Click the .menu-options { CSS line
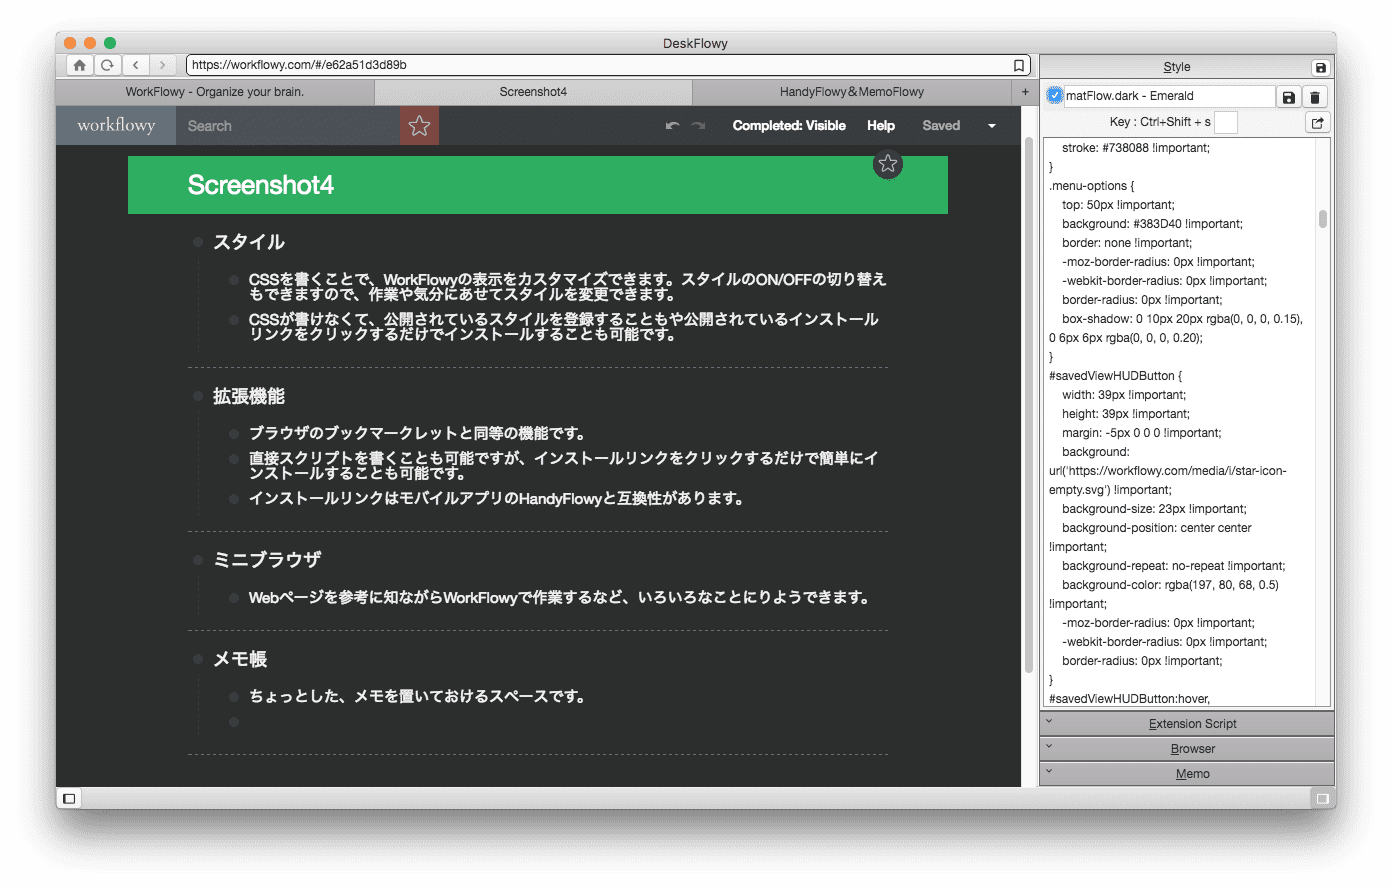The width and height of the screenshot is (1392, 889). pos(1091,186)
